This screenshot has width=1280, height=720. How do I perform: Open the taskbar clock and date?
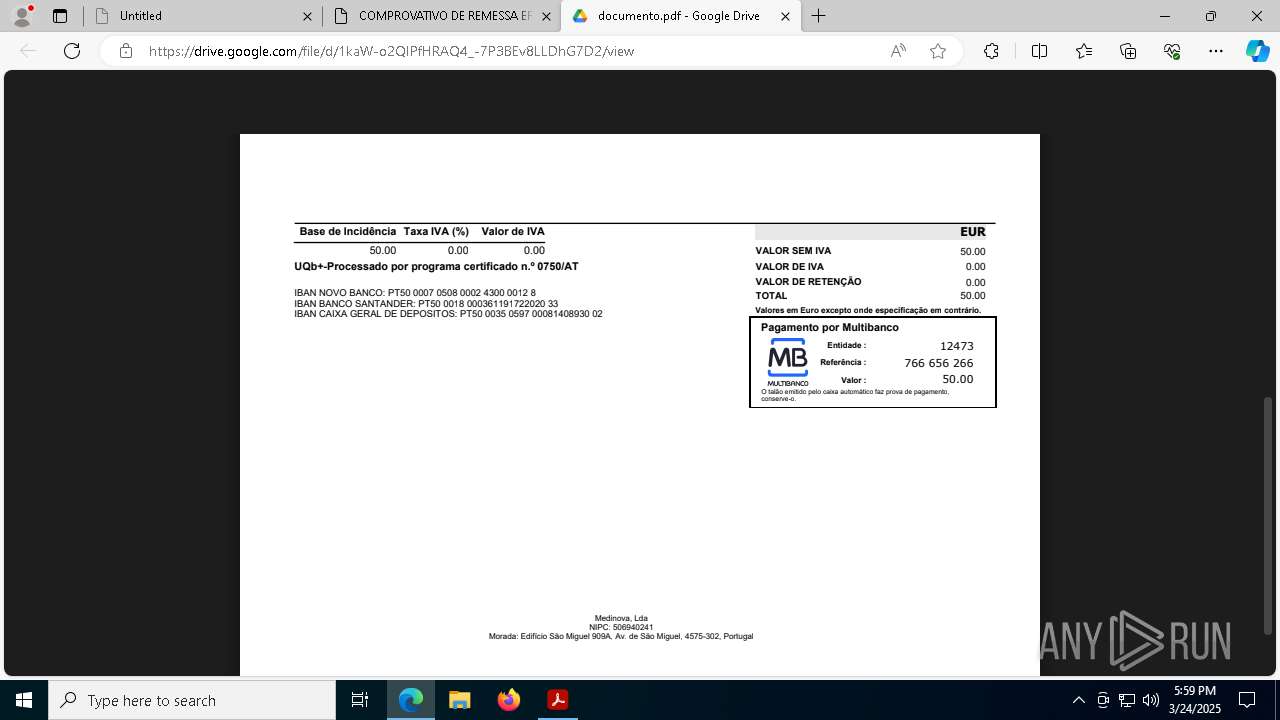tap(1195, 700)
